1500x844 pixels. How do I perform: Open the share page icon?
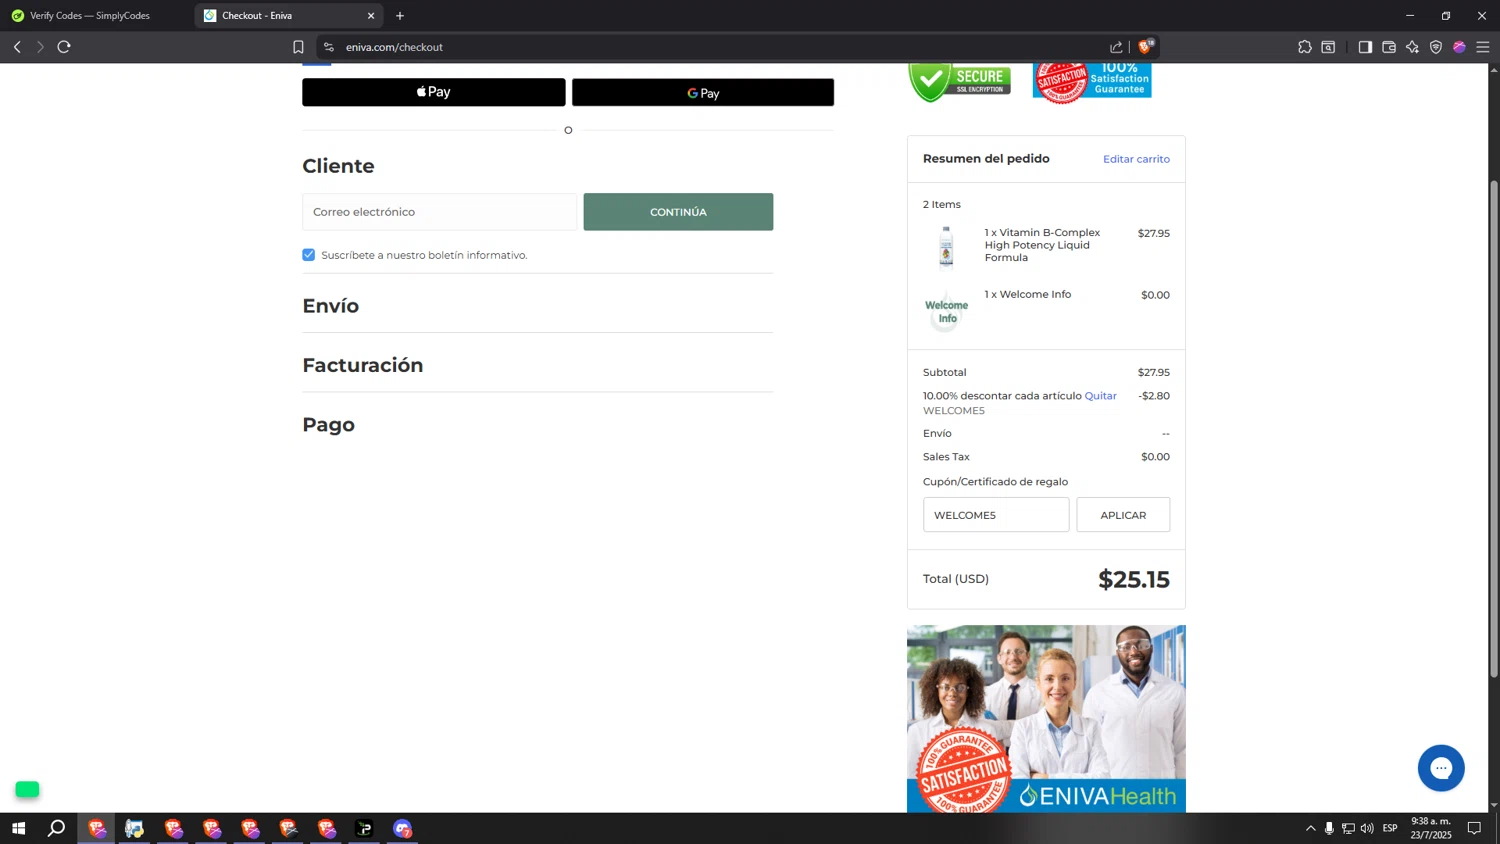(1116, 47)
